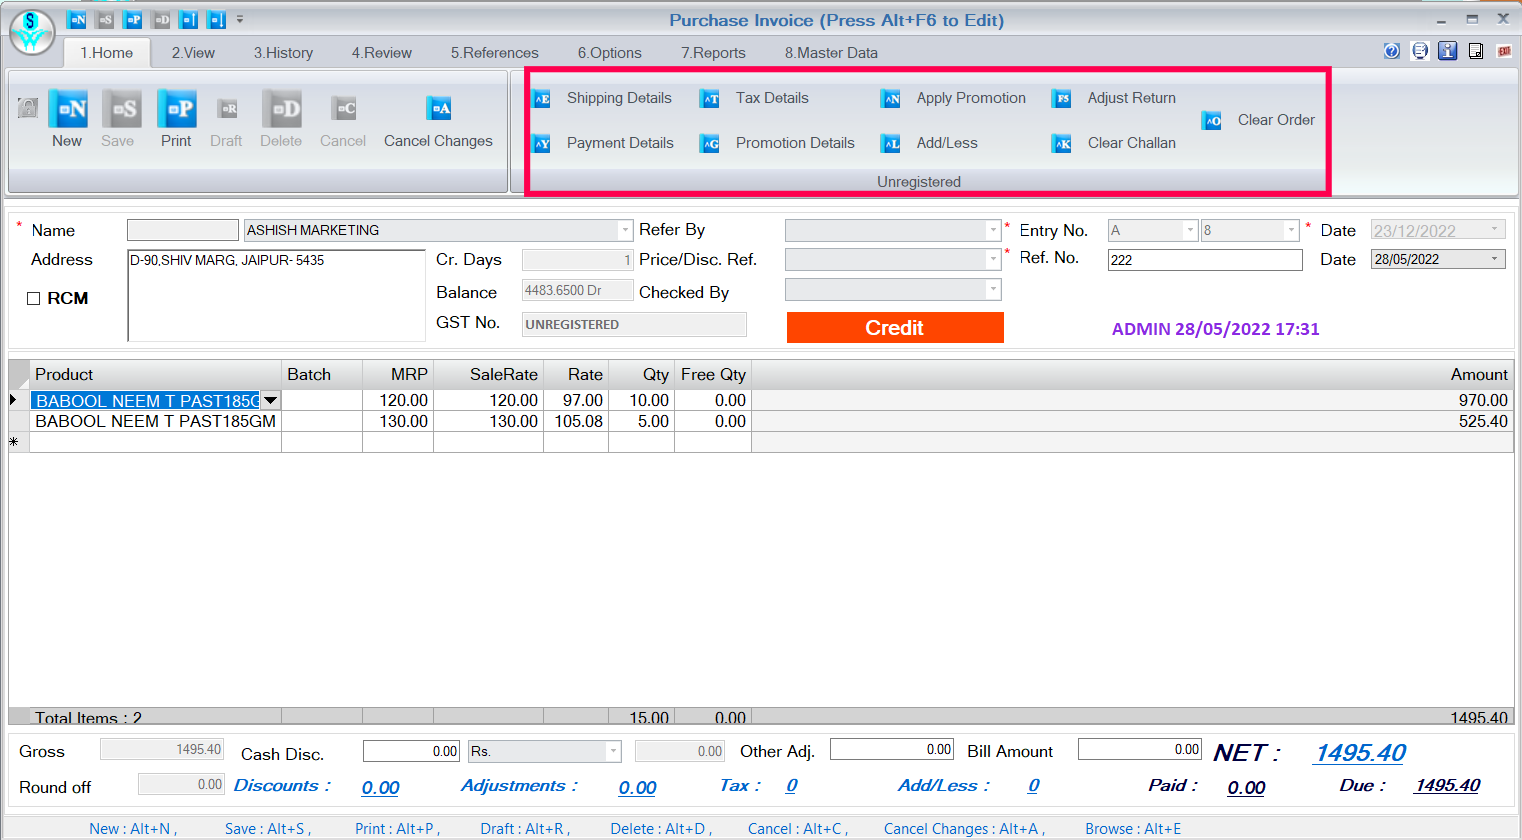Viewport: 1522px width, 840px height.
Task: Open the Name dropdown showing ASHISH MARKETING
Action: 625,230
